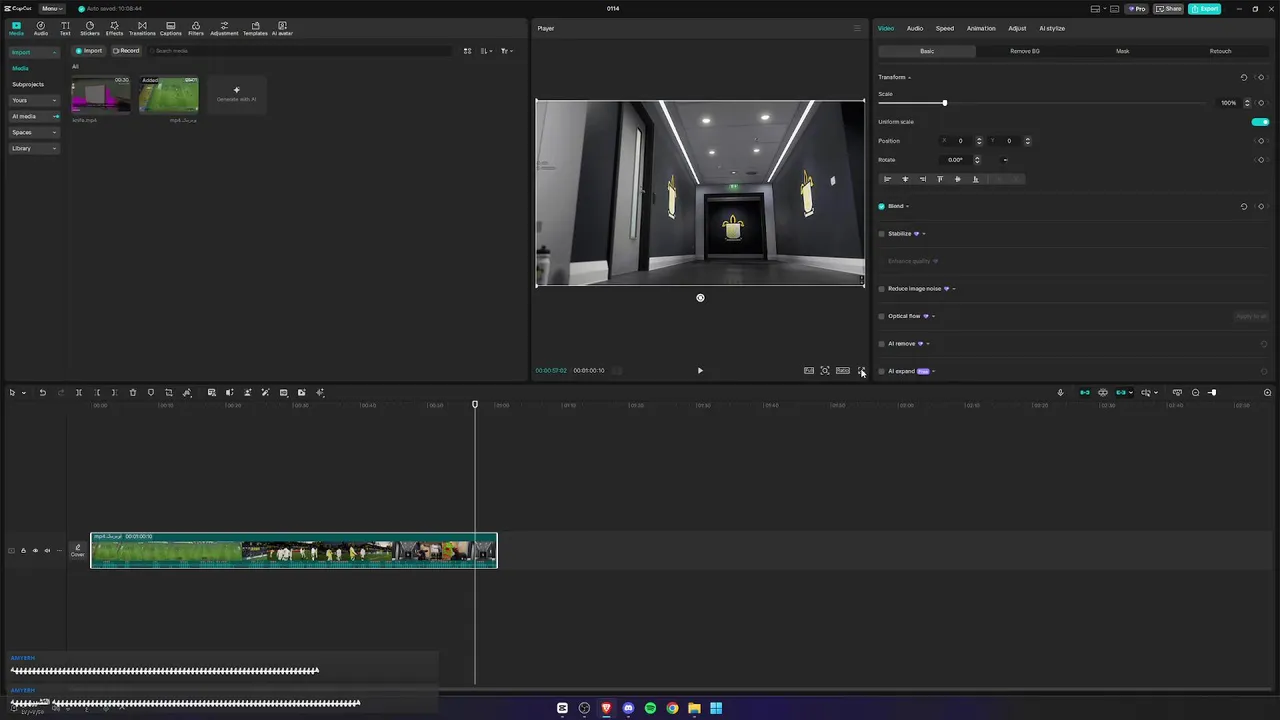Click the timeline playhead marker
This screenshot has height=720, width=1280.
[475, 404]
